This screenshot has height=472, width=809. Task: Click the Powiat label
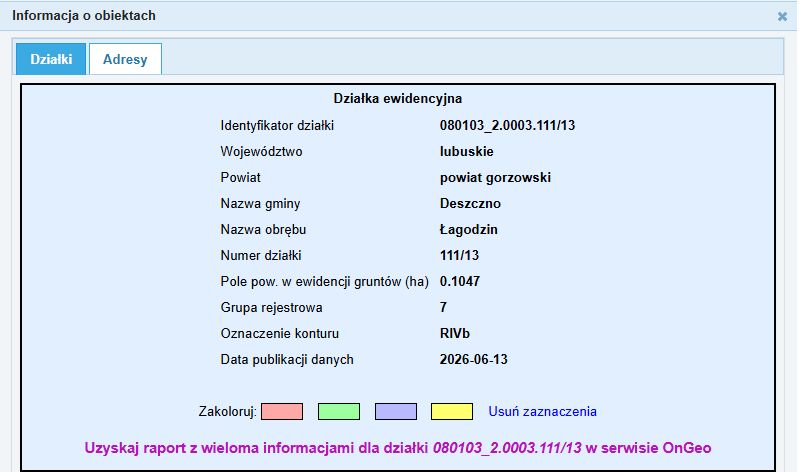240,177
